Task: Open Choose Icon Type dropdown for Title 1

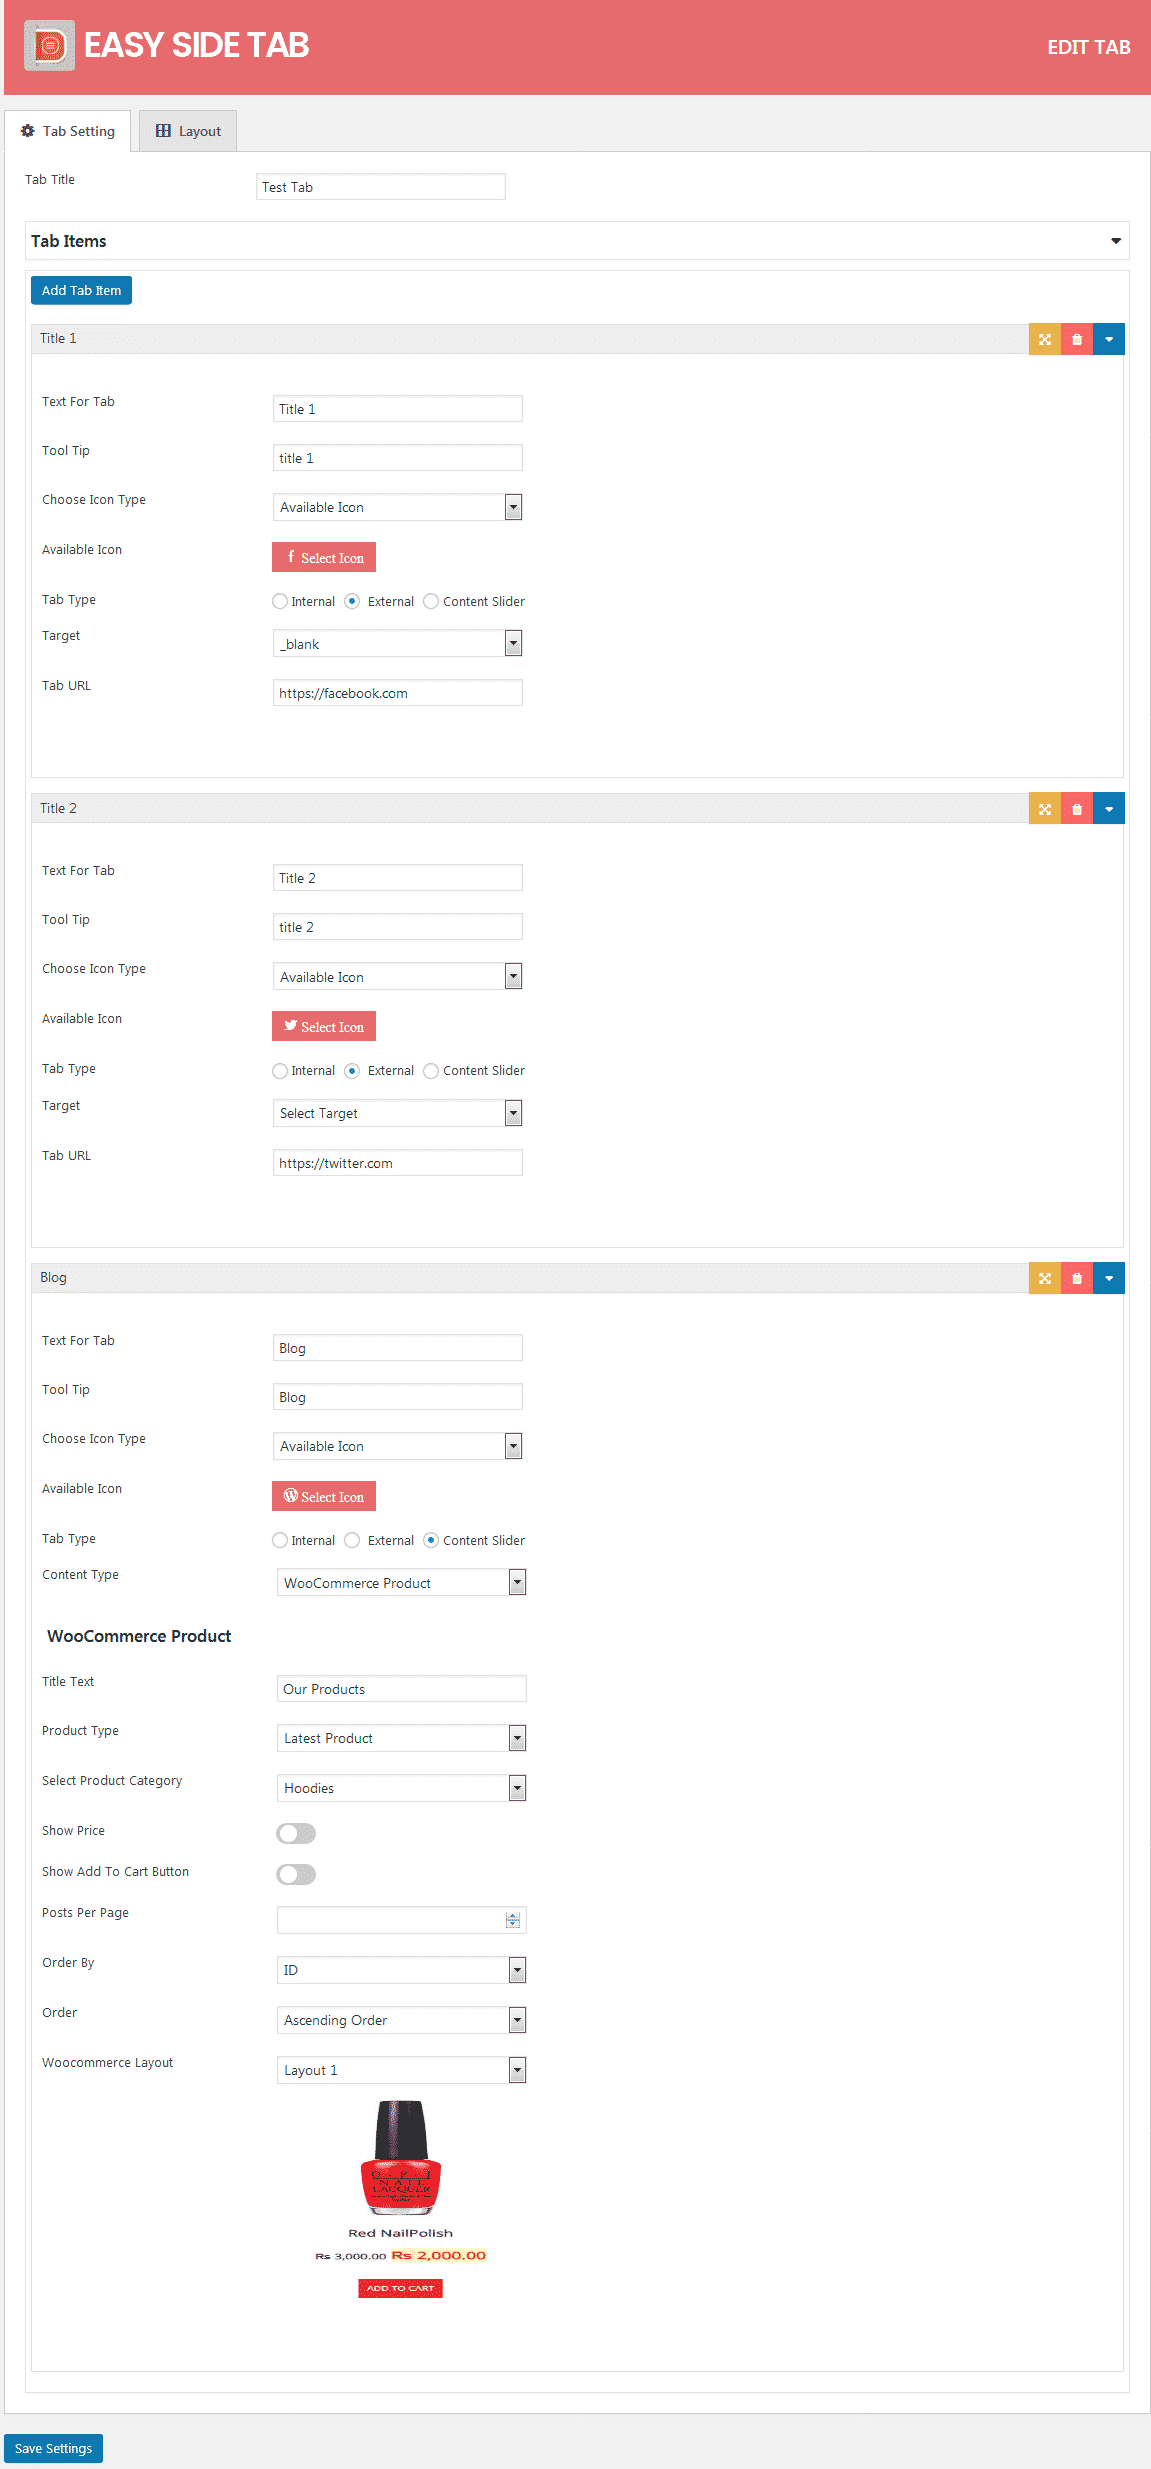Action: (x=397, y=507)
